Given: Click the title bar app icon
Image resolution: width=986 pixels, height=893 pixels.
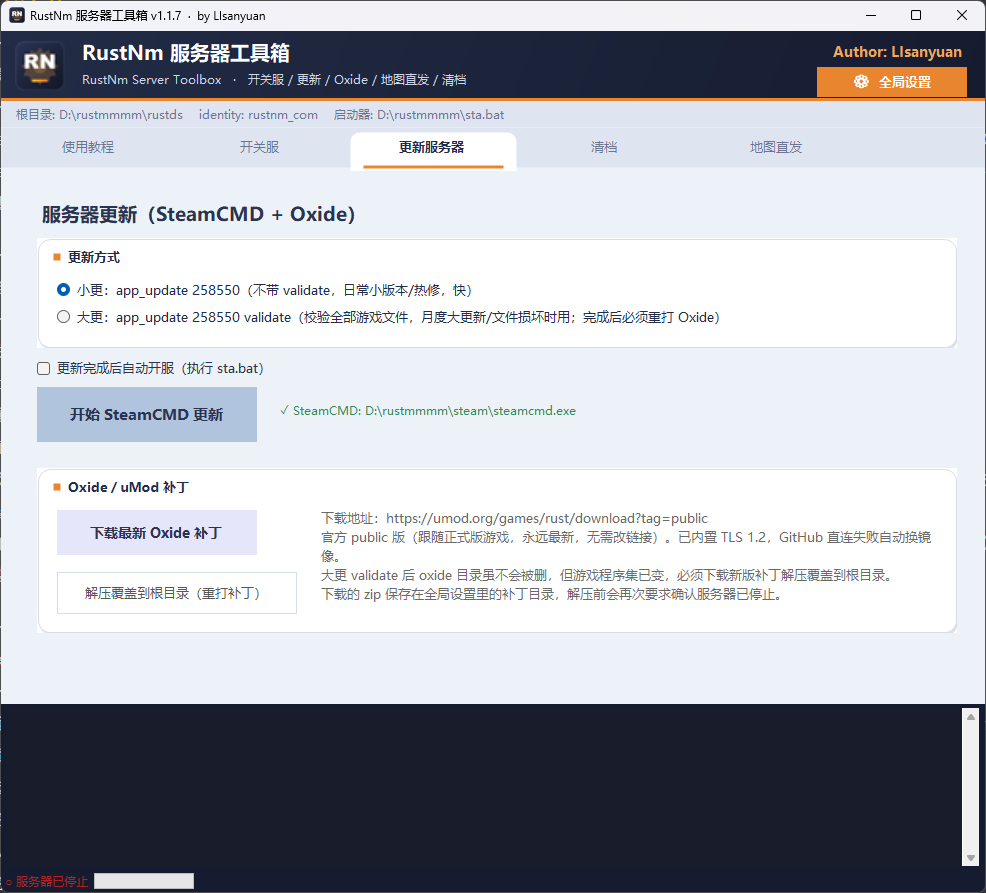Looking at the screenshot, I should tap(17, 15).
